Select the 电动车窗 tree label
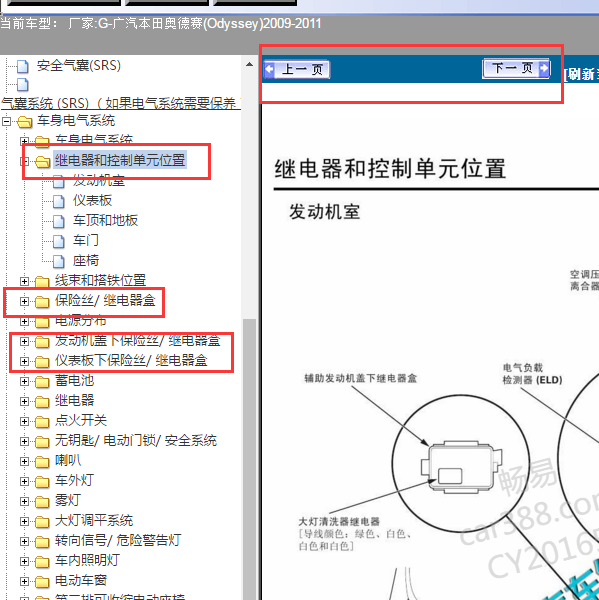This screenshot has height=600, width=599. (x=81, y=580)
